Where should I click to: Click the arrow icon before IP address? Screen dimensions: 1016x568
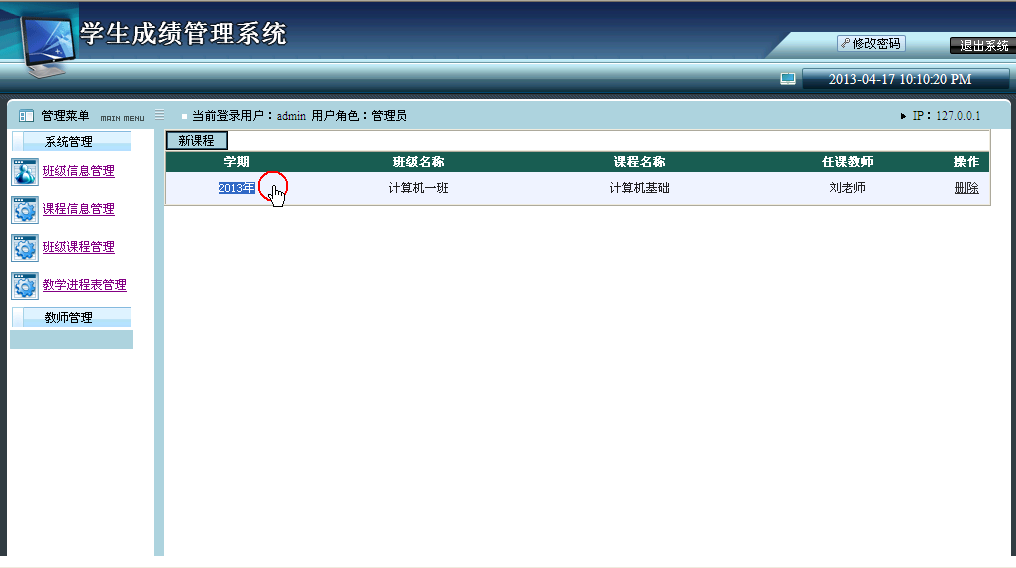(903, 116)
